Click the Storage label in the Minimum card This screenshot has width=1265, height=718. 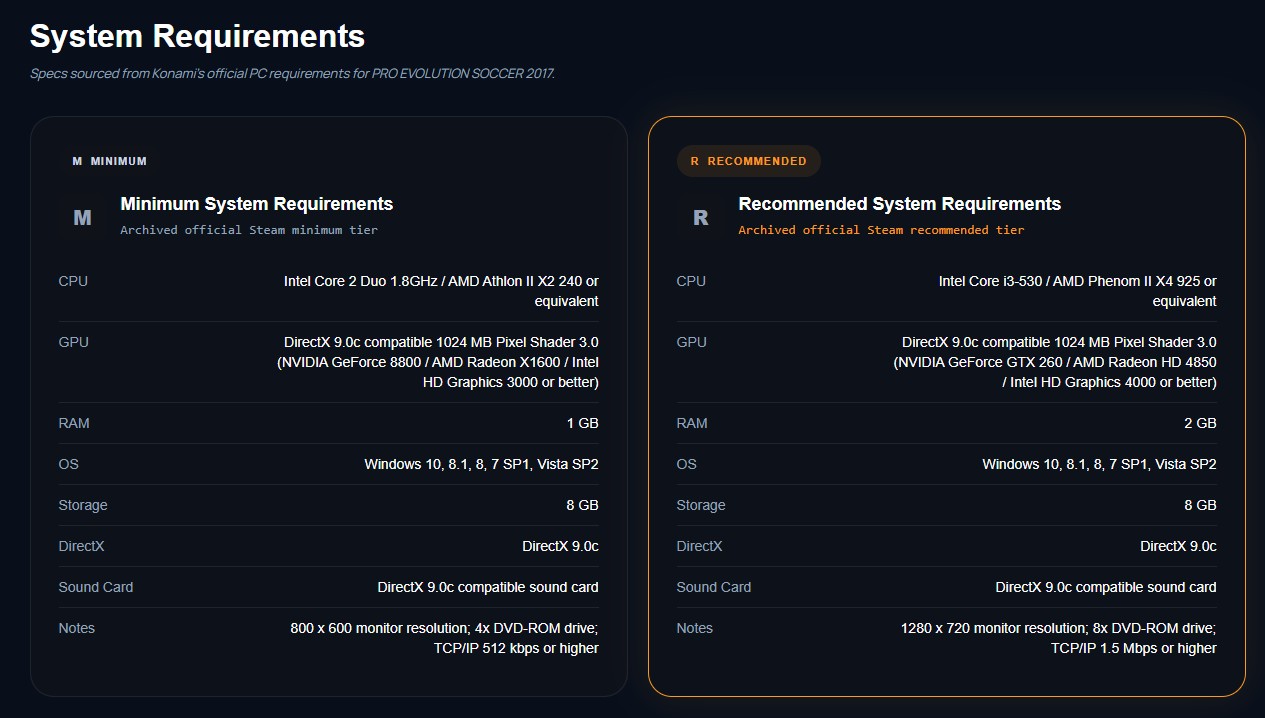coord(83,505)
